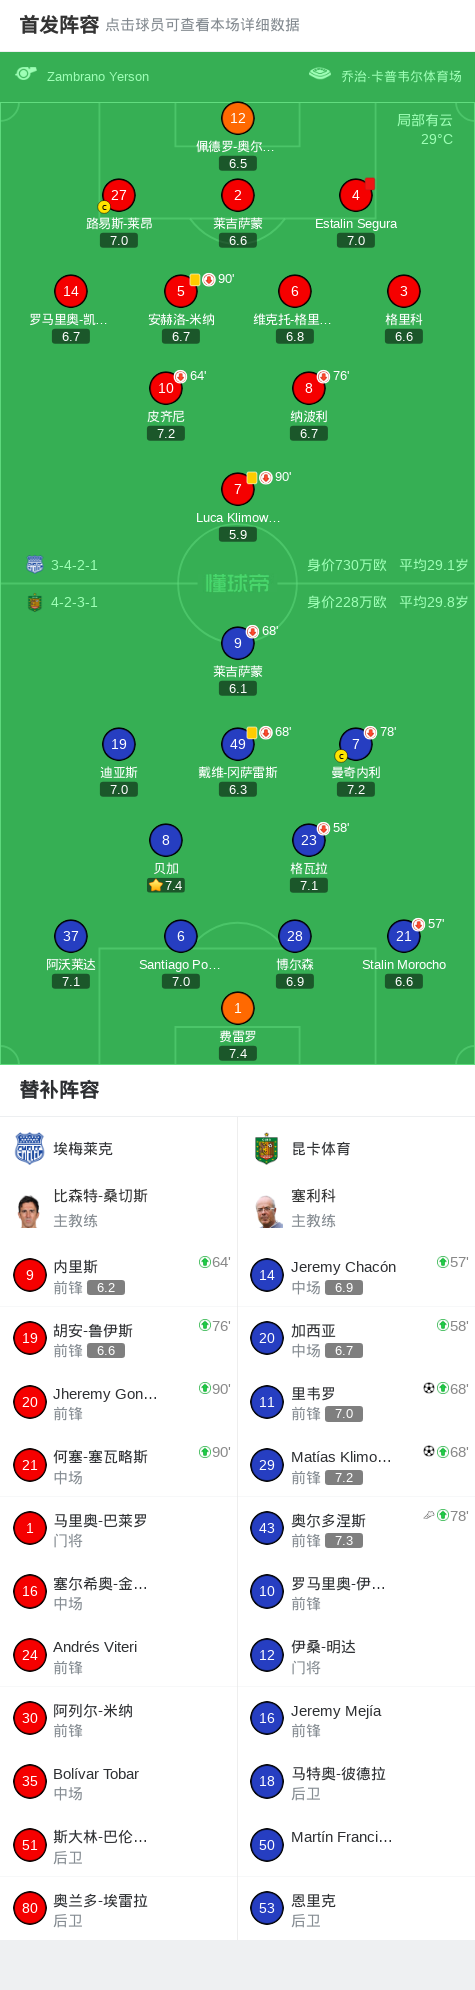The image size is (475, 1990).
Task: Open substitute Jeremy Chacón entry
Action: pyautogui.click(x=356, y=1275)
